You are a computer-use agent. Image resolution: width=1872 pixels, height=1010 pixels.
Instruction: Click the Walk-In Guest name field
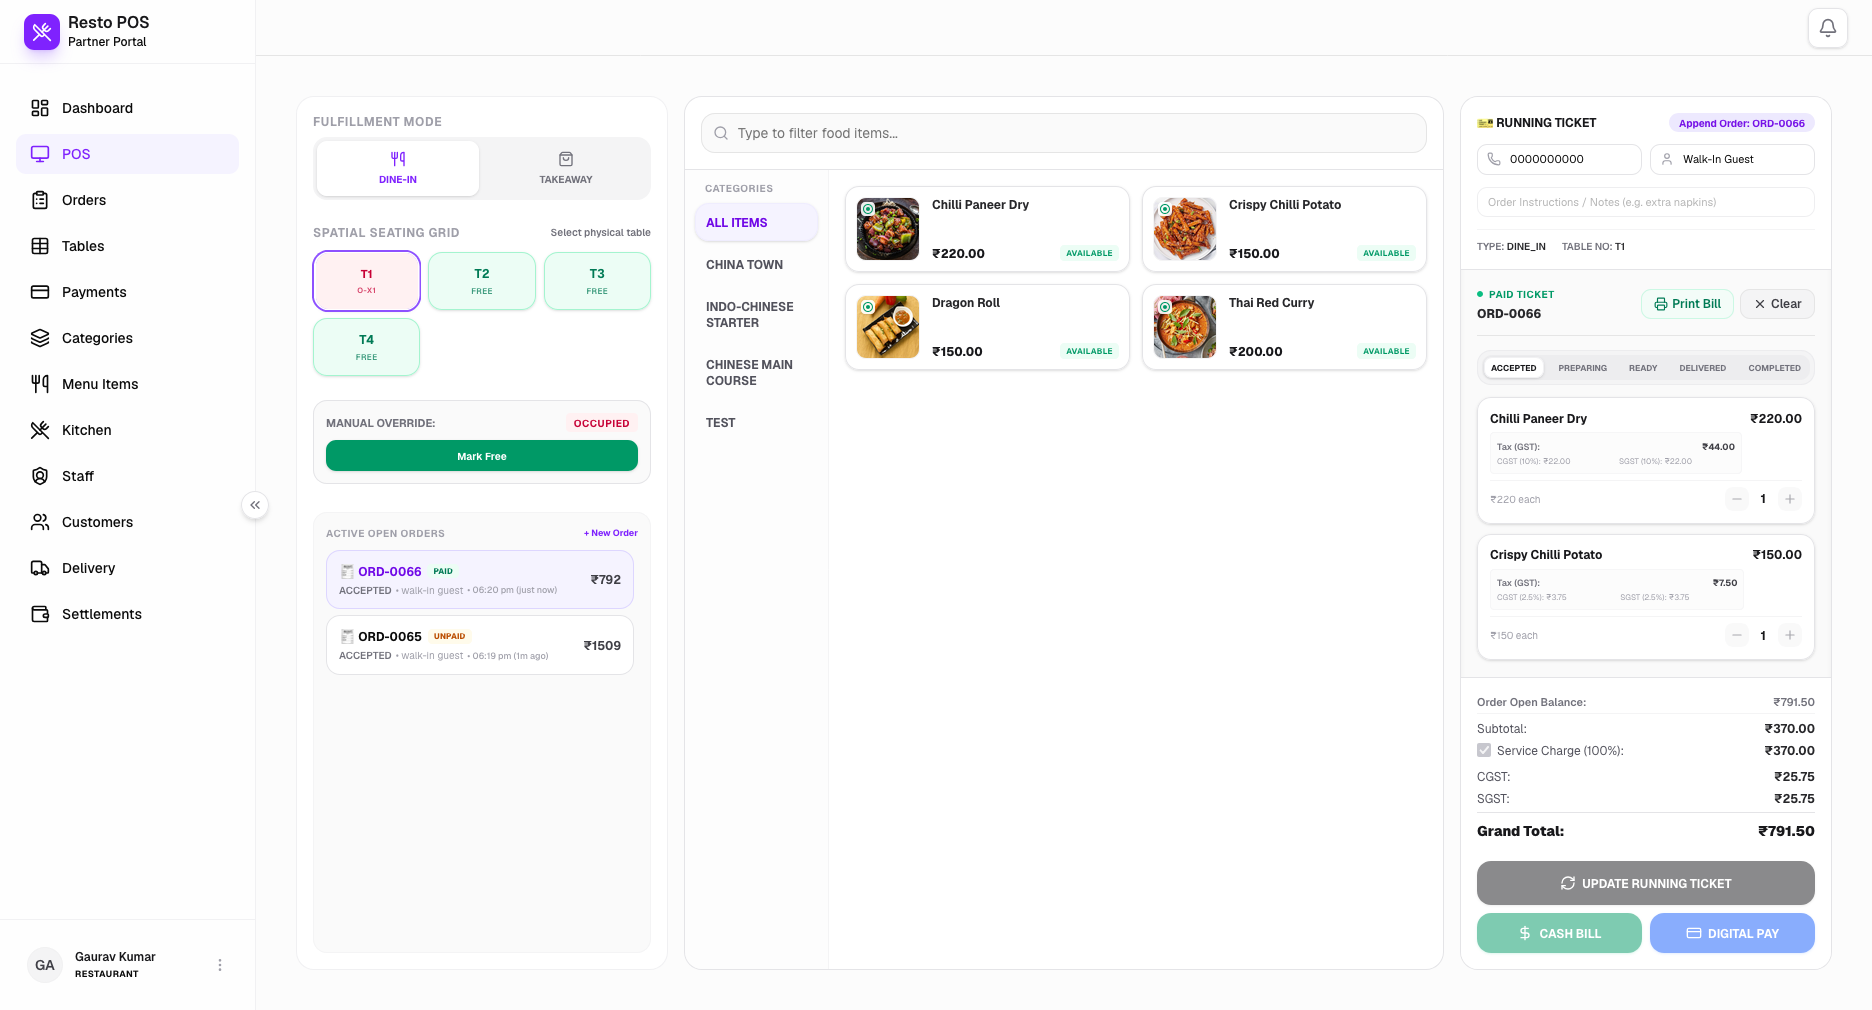point(1732,159)
